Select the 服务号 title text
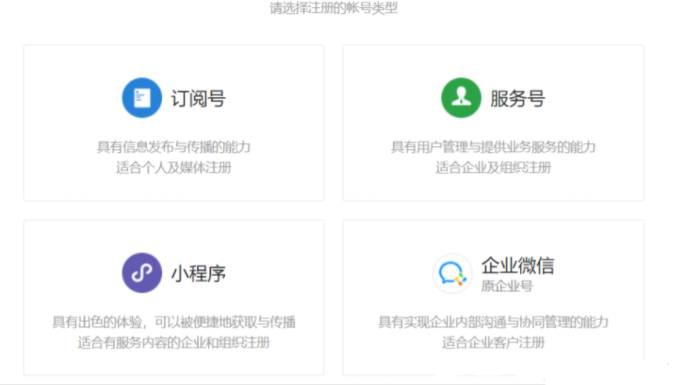674x385 pixels. 518,98
